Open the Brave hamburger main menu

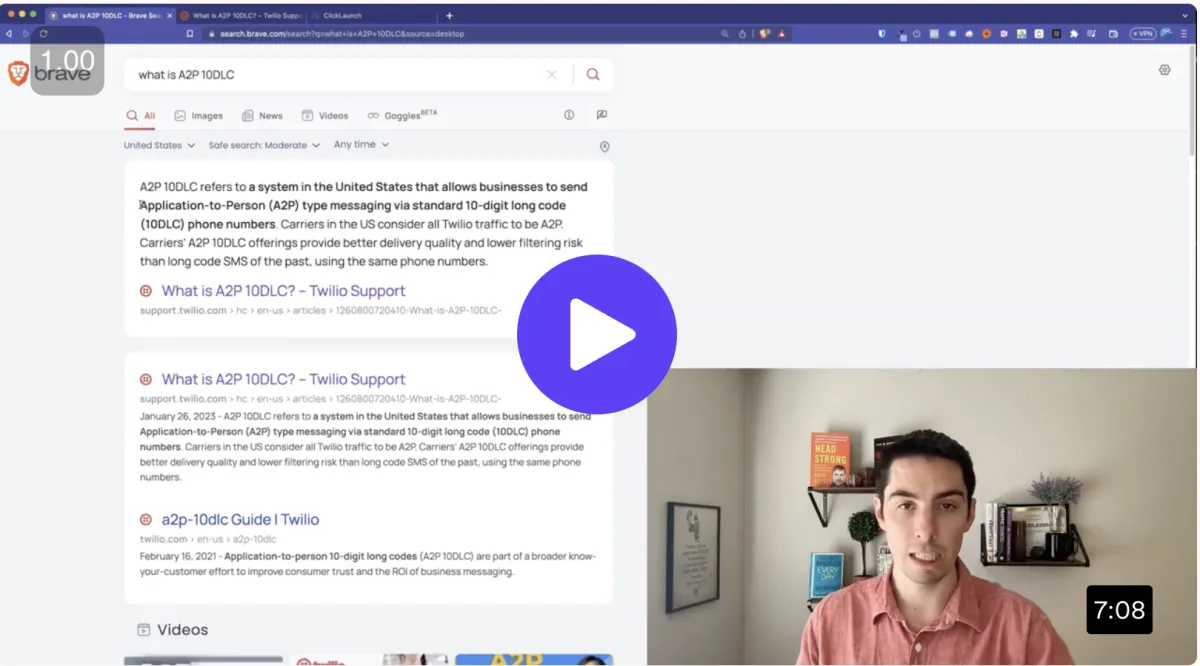pos(1184,33)
